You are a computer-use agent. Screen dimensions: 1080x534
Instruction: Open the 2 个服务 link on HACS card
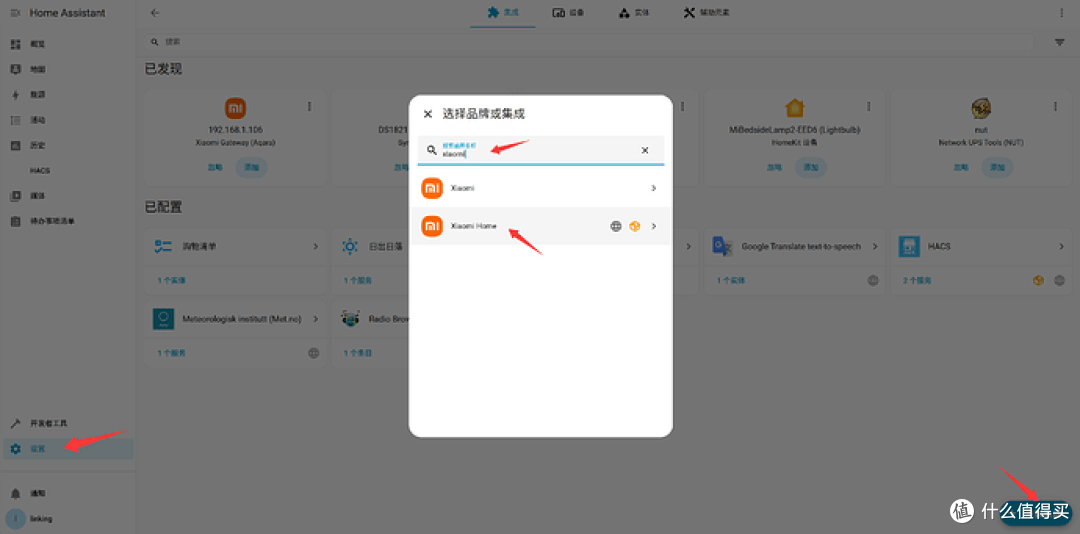click(917, 280)
